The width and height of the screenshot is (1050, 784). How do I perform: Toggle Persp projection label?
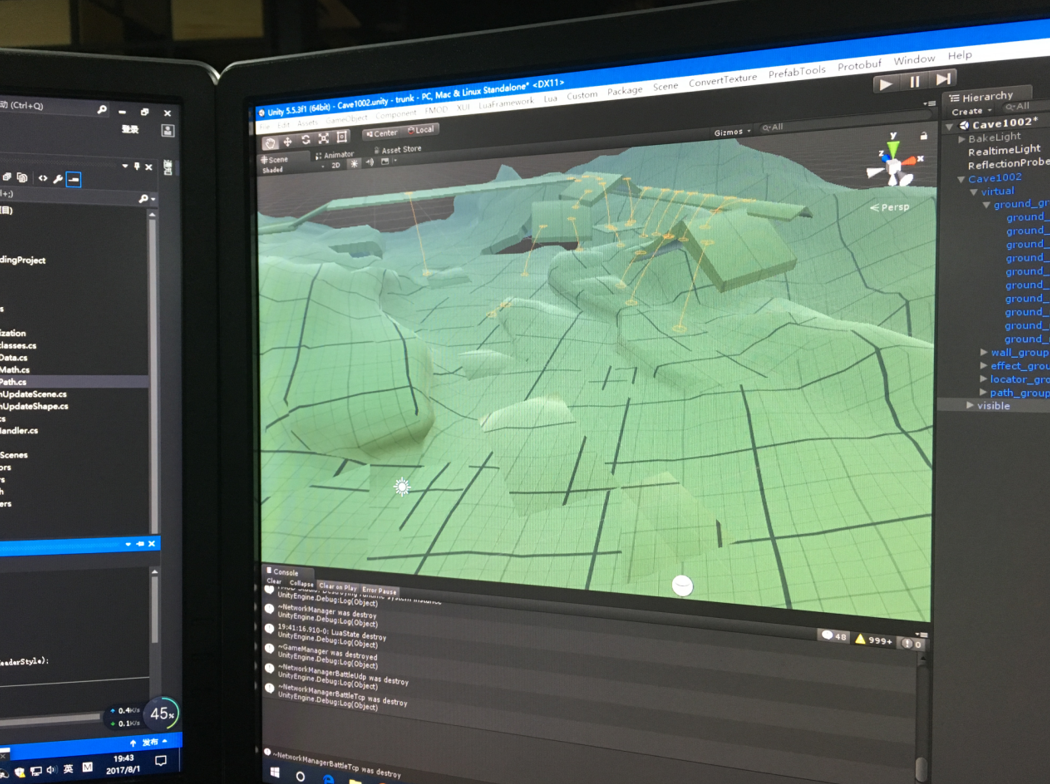pyautogui.click(x=889, y=208)
